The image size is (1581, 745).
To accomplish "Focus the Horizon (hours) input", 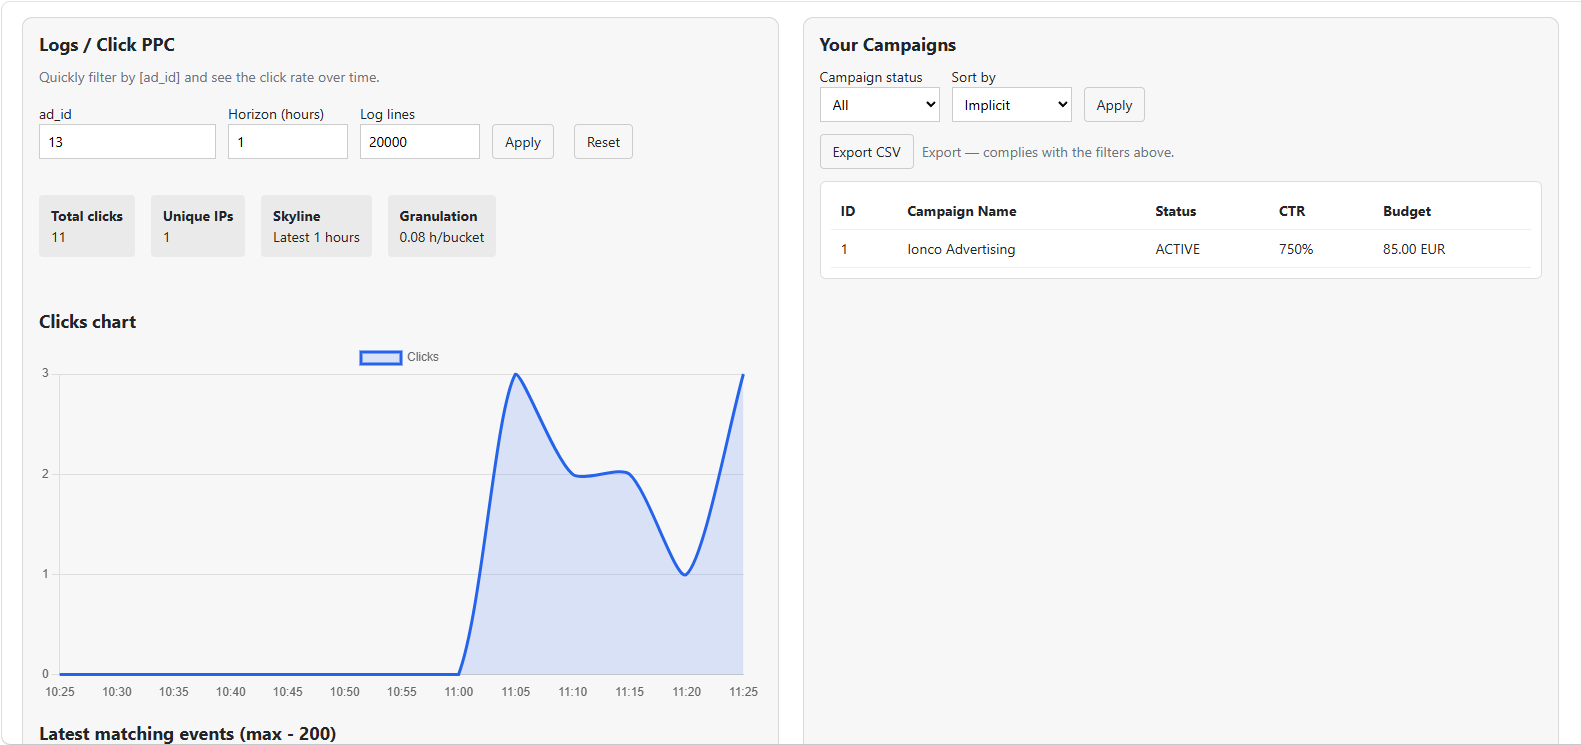I will [x=288, y=142].
